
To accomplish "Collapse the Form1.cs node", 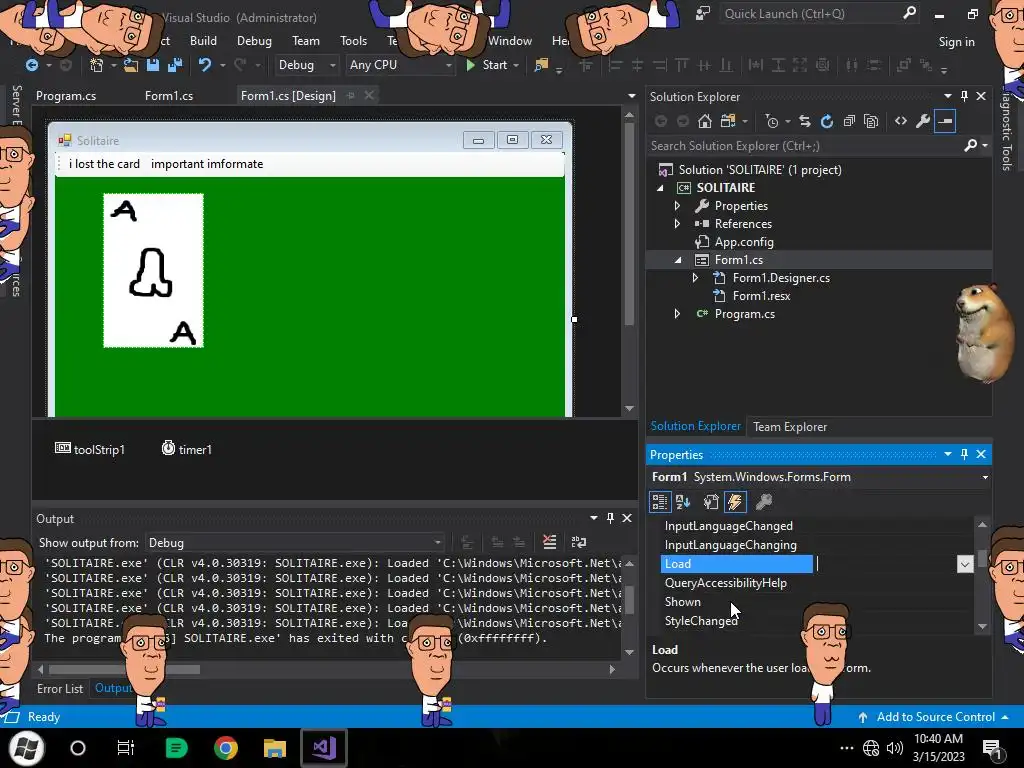I will pos(678,260).
